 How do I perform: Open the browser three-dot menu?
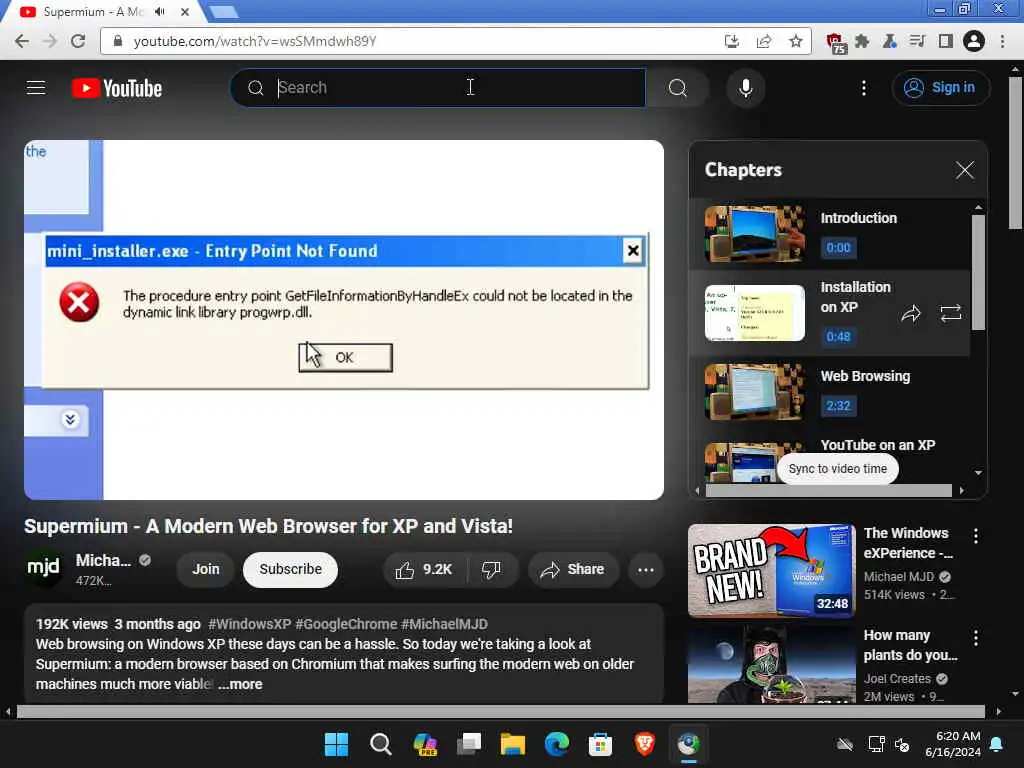(x=1002, y=41)
